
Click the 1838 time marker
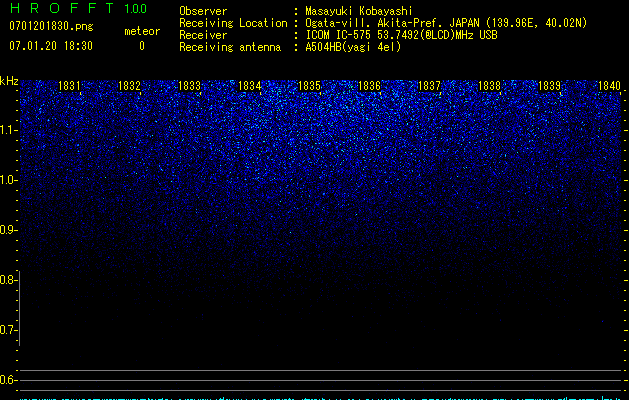coord(489,86)
